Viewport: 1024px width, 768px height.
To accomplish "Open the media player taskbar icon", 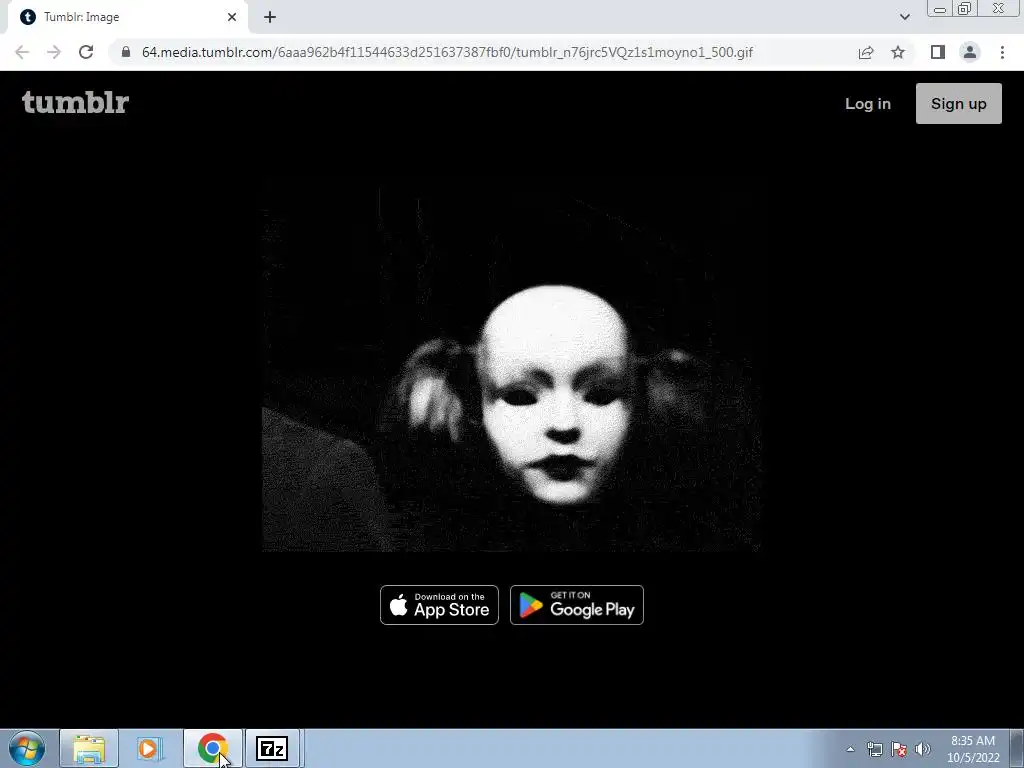I will click(x=149, y=748).
